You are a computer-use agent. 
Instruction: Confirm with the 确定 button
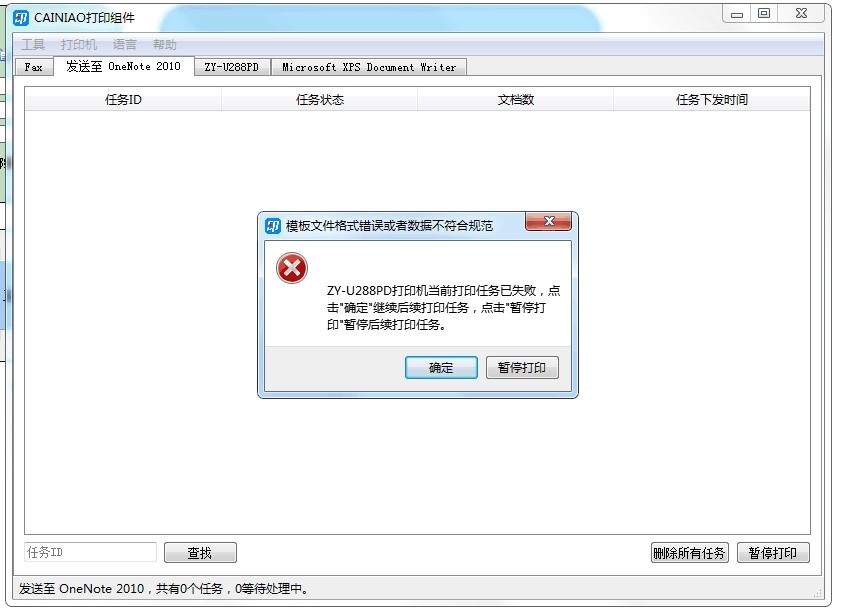[x=441, y=368]
